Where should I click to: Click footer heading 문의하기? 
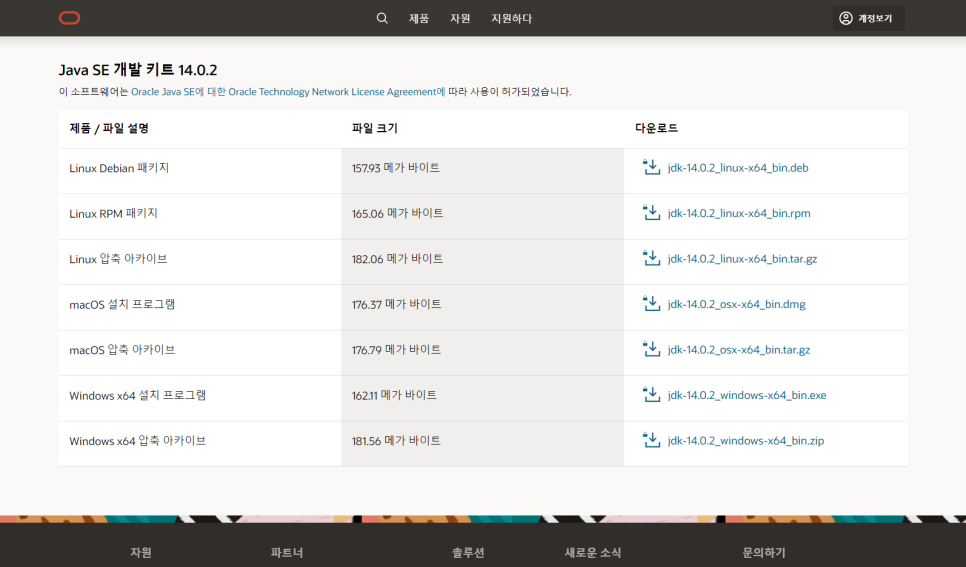pyautogui.click(x=764, y=552)
